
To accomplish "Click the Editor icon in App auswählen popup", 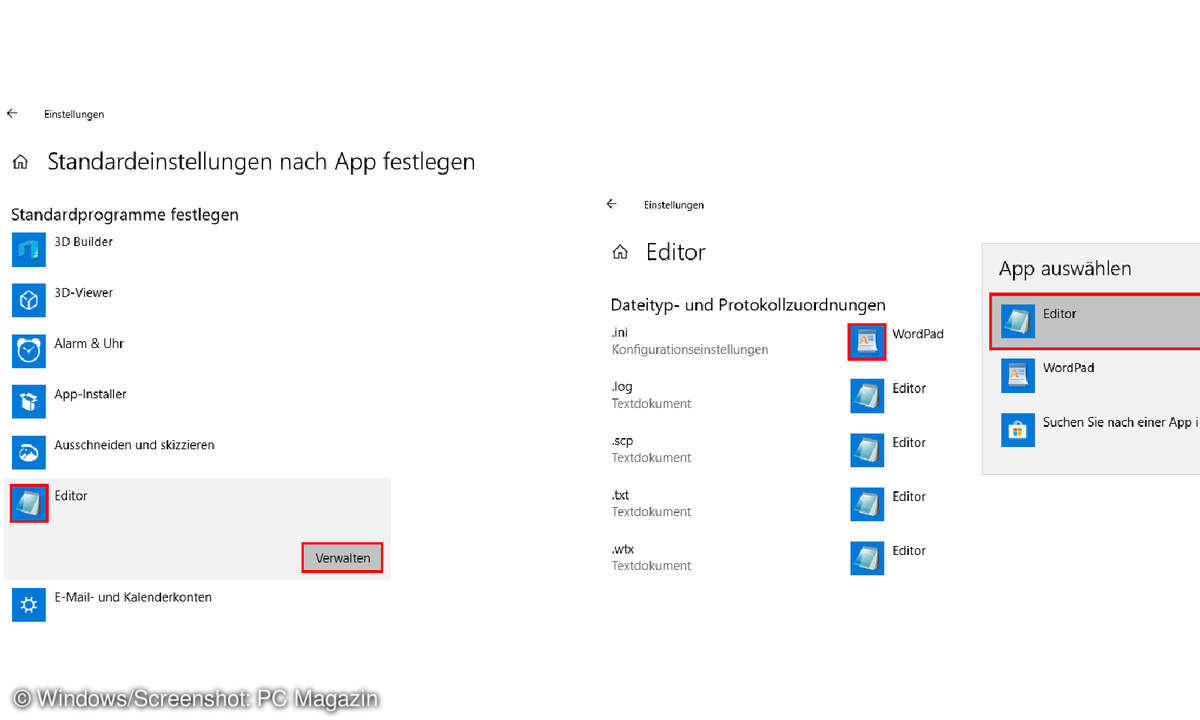I will click(1018, 321).
